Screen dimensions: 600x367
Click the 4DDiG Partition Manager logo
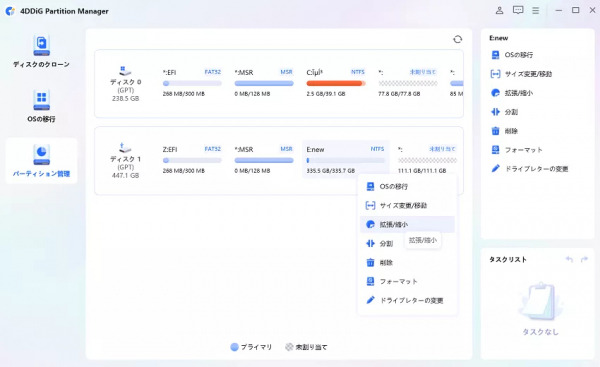point(10,11)
